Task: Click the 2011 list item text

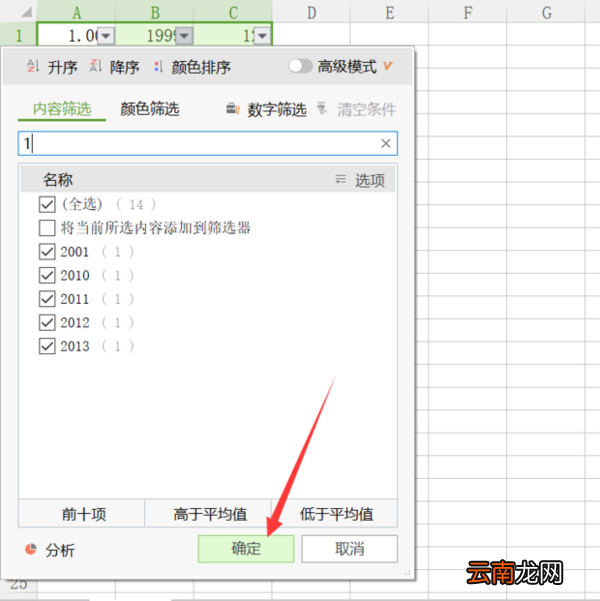Action: tap(75, 299)
